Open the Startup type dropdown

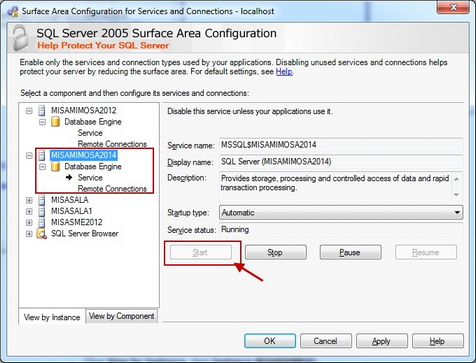(457, 212)
